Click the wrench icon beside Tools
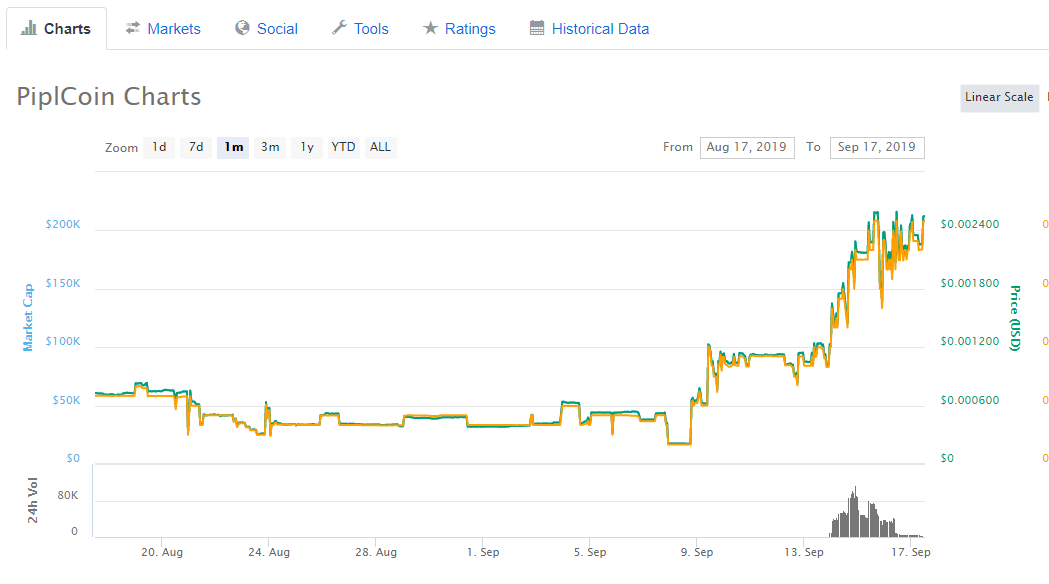Image resolution: width=1049 pixels, height=584 pixels. click(339, 28)
